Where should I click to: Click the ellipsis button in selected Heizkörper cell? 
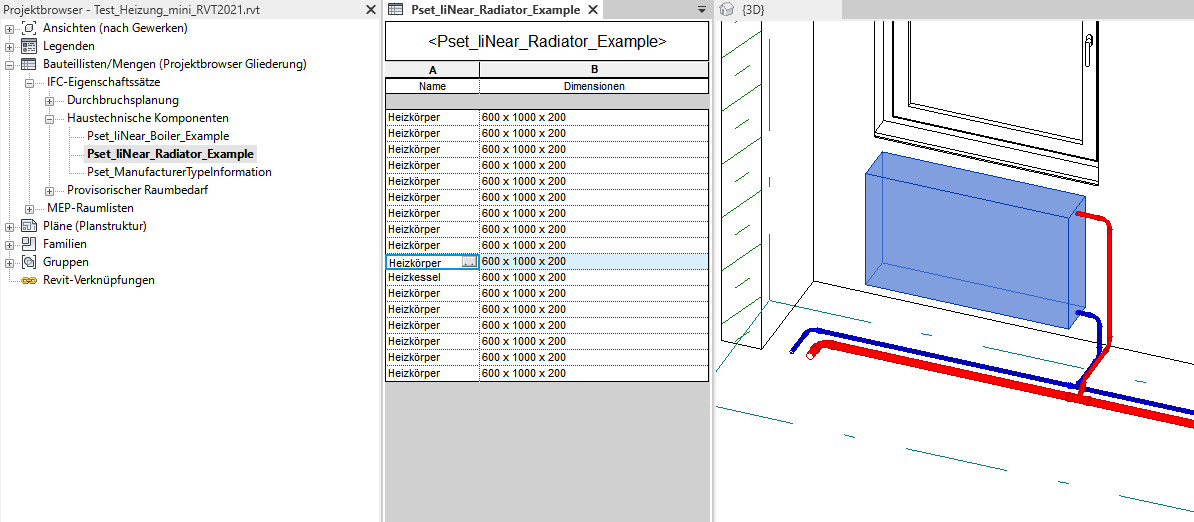coord(470,262)
